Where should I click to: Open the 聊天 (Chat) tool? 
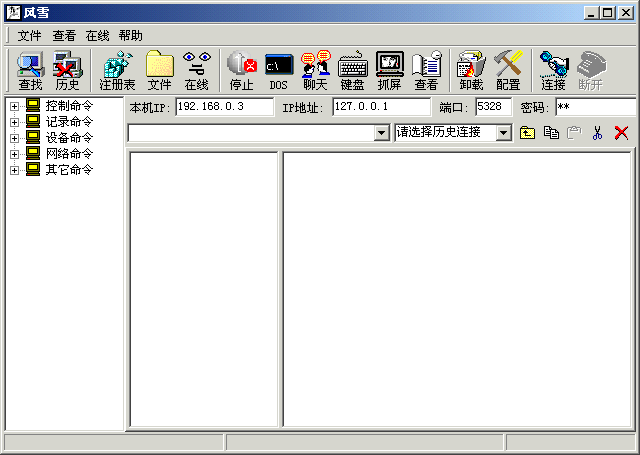click(315, 71)
